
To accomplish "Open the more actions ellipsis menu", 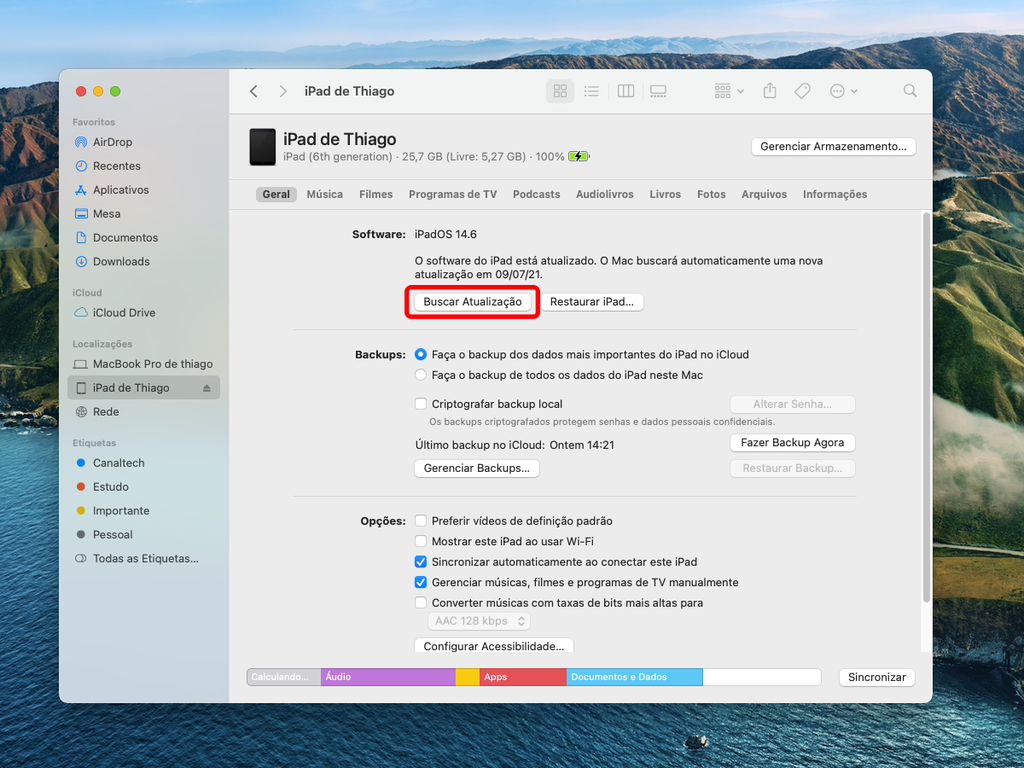I will pos(843,91).
